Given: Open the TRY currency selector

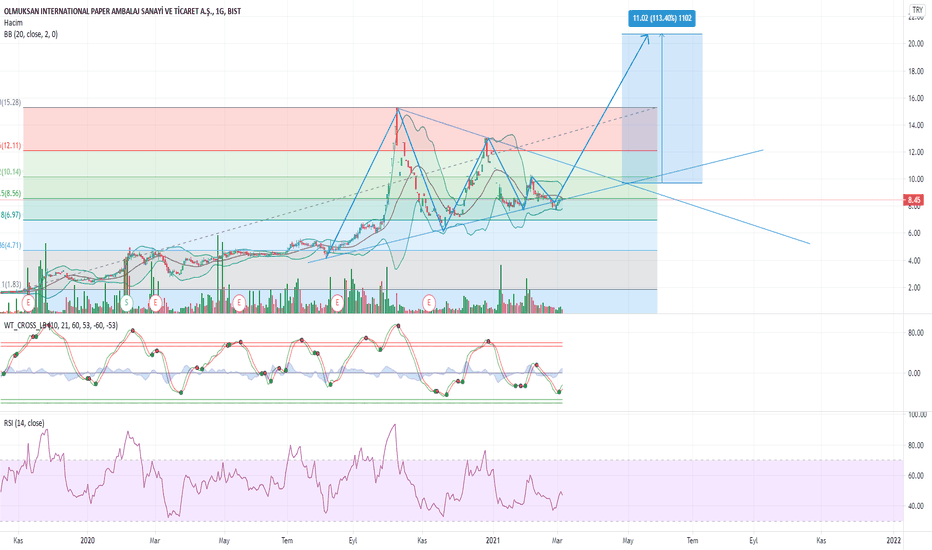Looking at the screenshot, I should pyautogui.click(x=917, y=10).
